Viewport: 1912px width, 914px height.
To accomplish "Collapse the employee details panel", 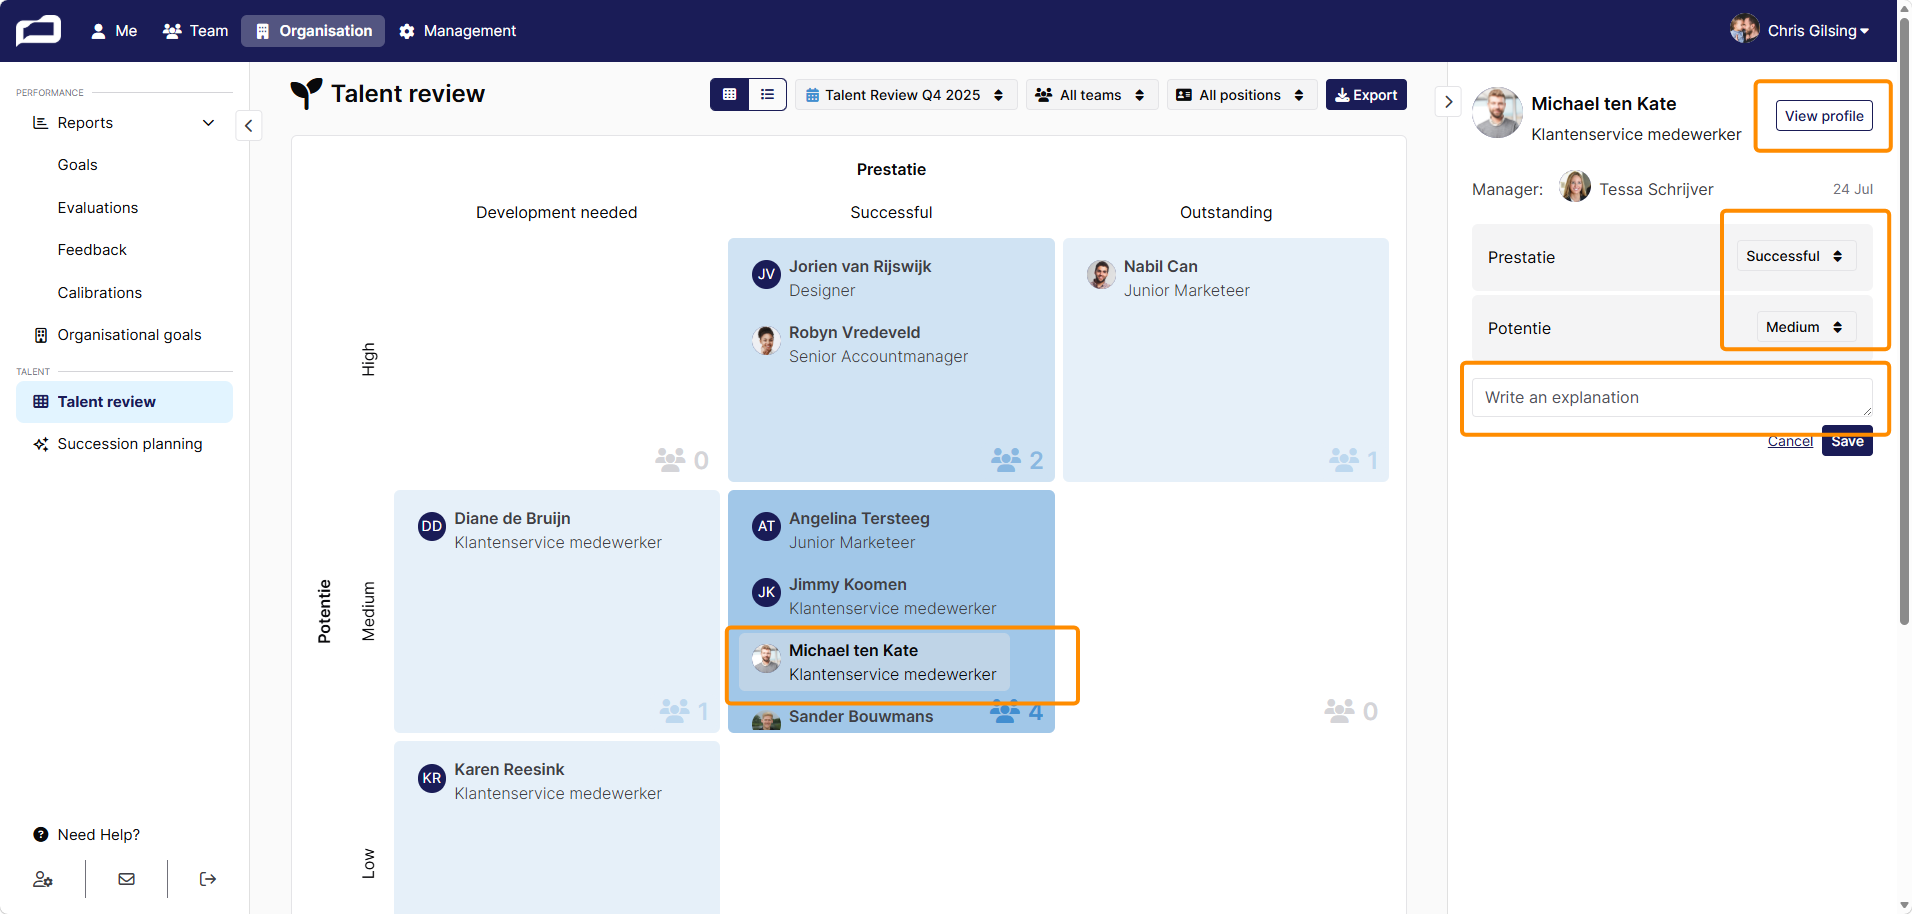I will coord(1449,102).
